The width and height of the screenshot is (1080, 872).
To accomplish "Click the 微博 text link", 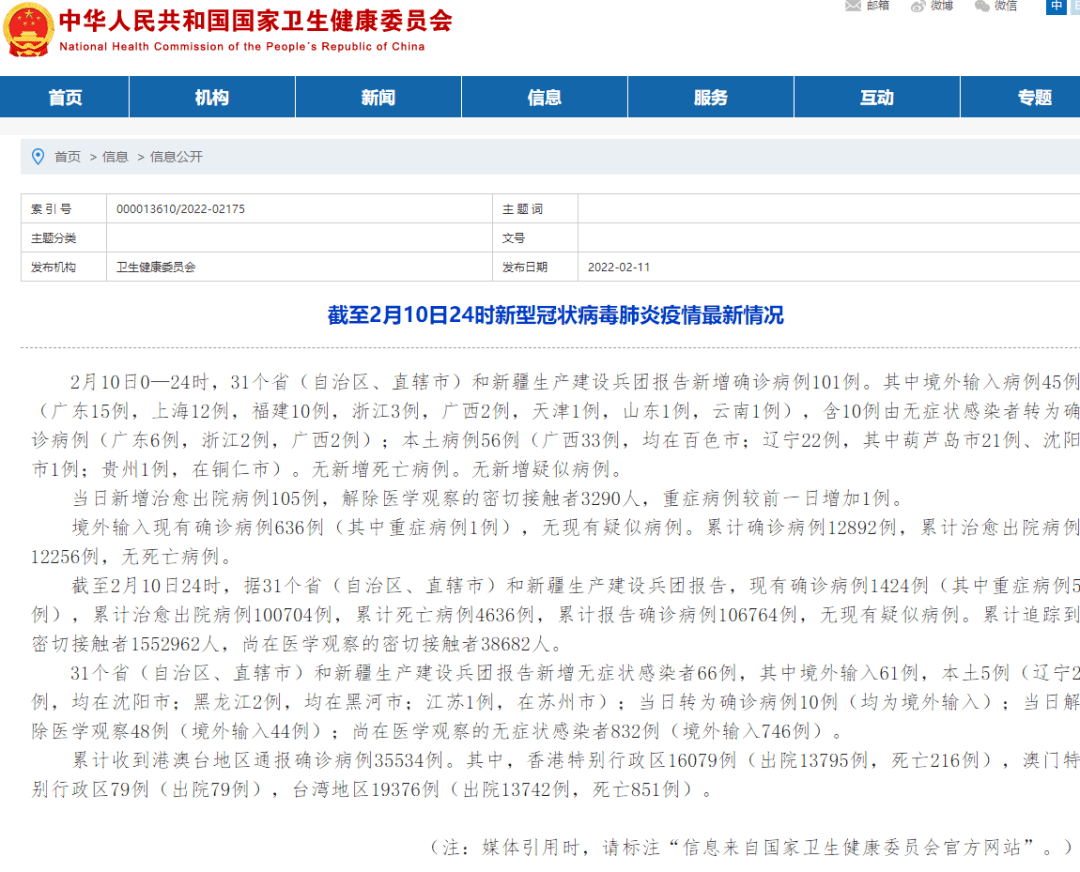I will coord(942,6).
